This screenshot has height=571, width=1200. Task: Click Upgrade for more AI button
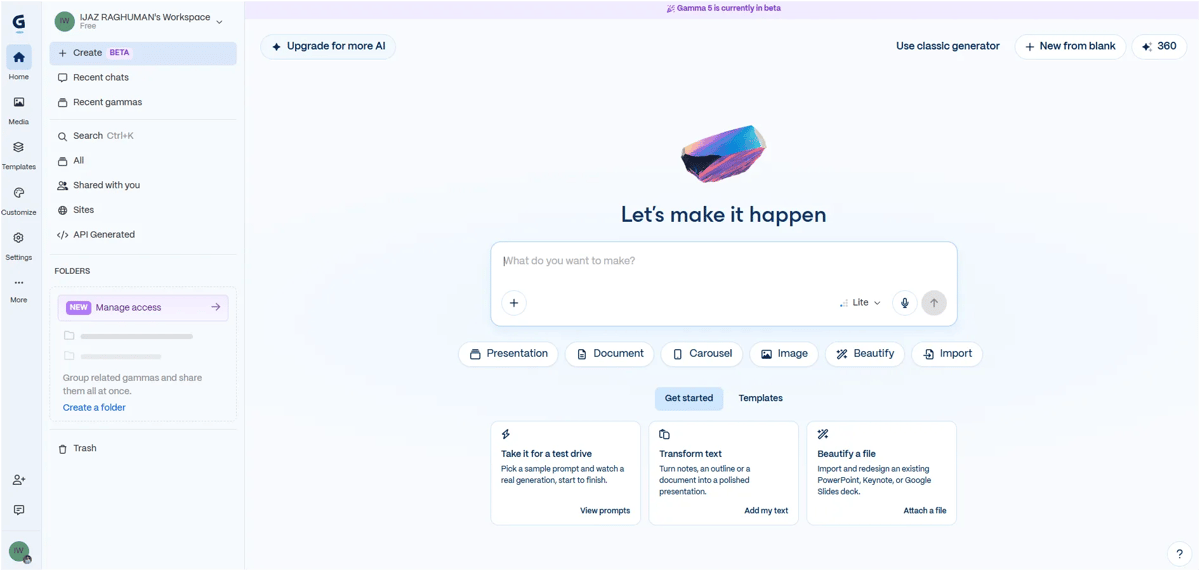[328, 47]
